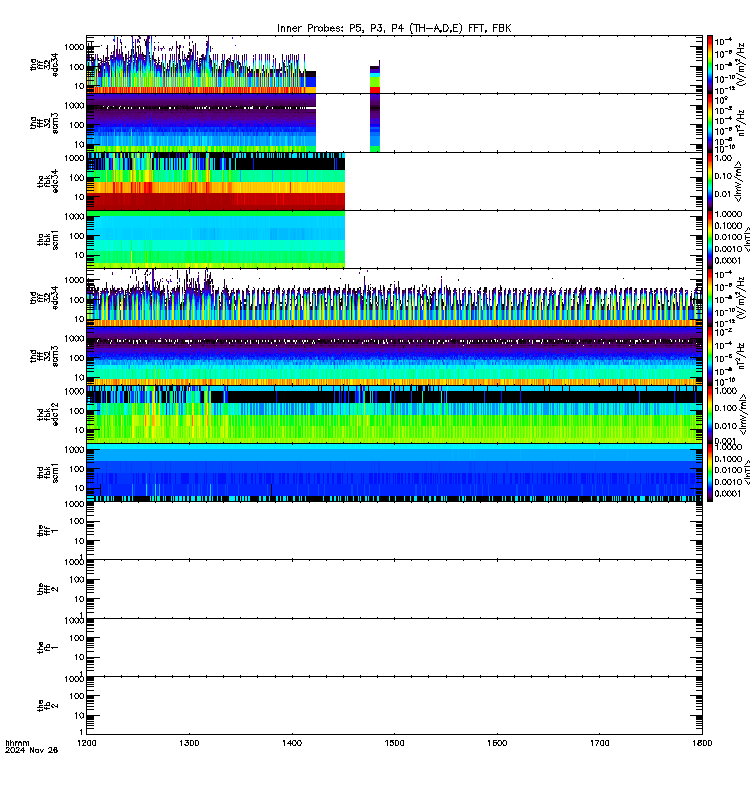Click the date label '2024 Nov 26'
Image resolution: width=750 pixels, height=800 pixels.
click(32, 751)
